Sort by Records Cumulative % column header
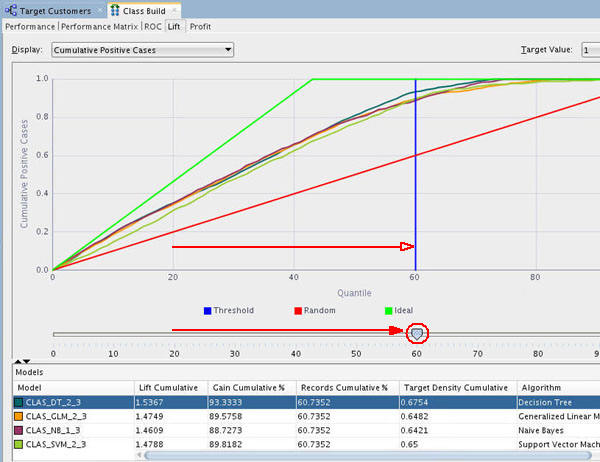This screenshot has height=462, width=600. tap(348, 388)
